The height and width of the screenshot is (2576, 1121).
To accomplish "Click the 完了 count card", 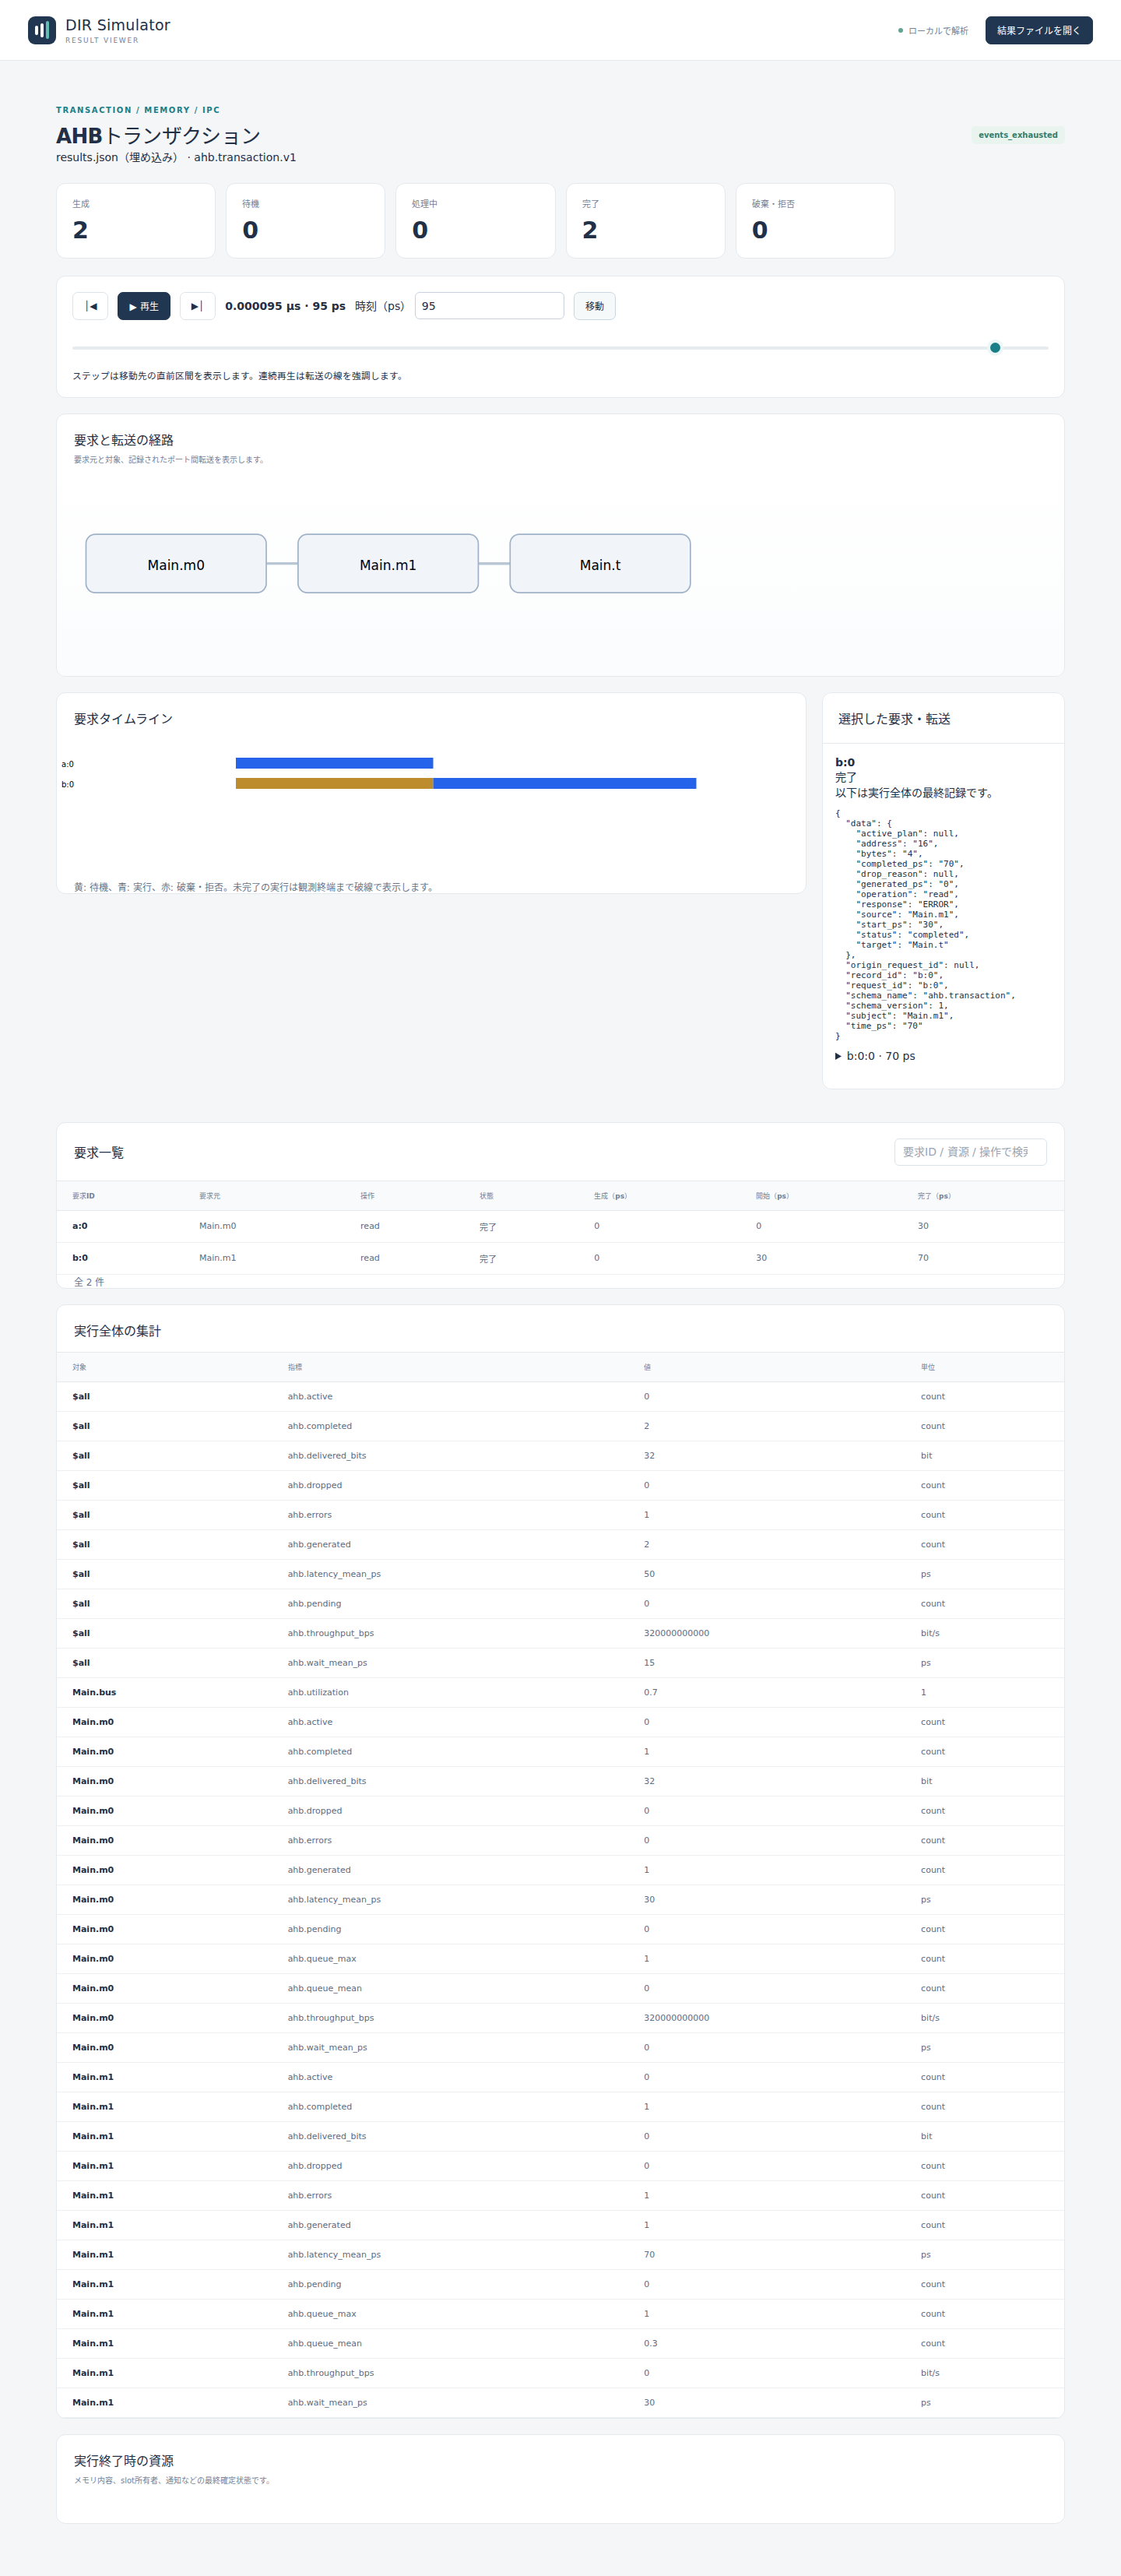I will pyautogui.click(x=645, y=221).
